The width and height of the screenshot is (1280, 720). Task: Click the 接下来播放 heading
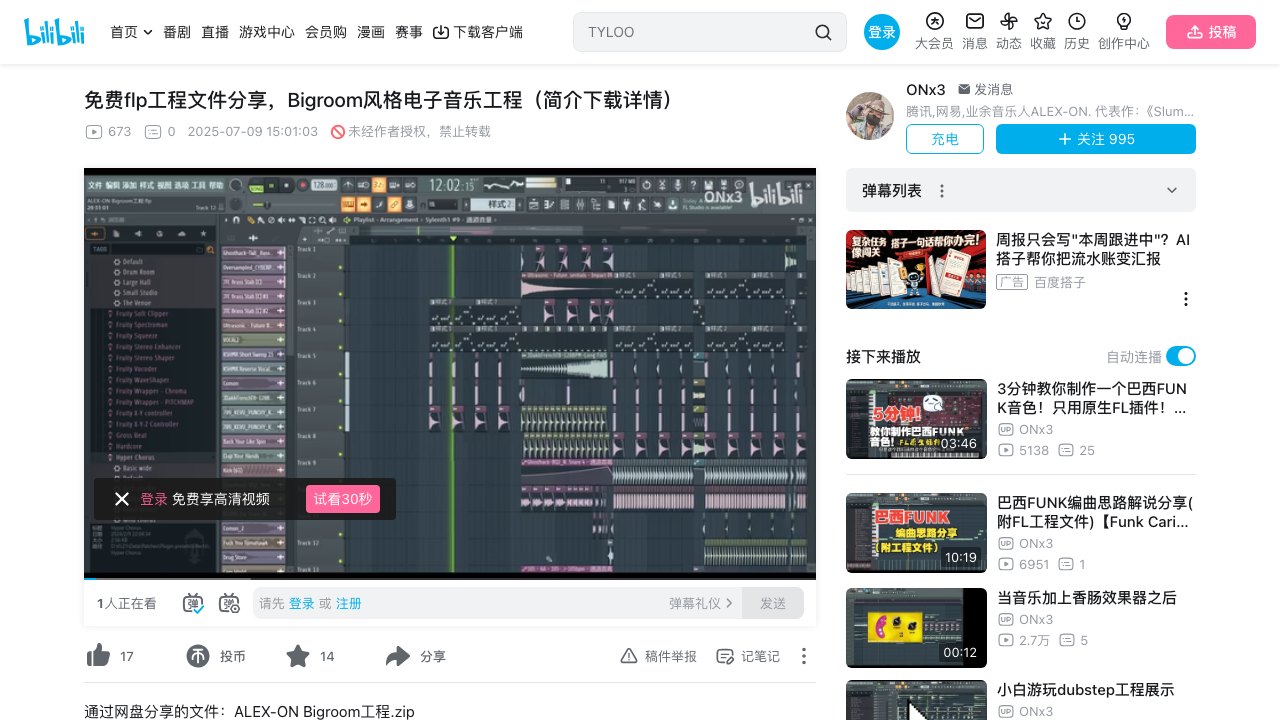point(883,356)
